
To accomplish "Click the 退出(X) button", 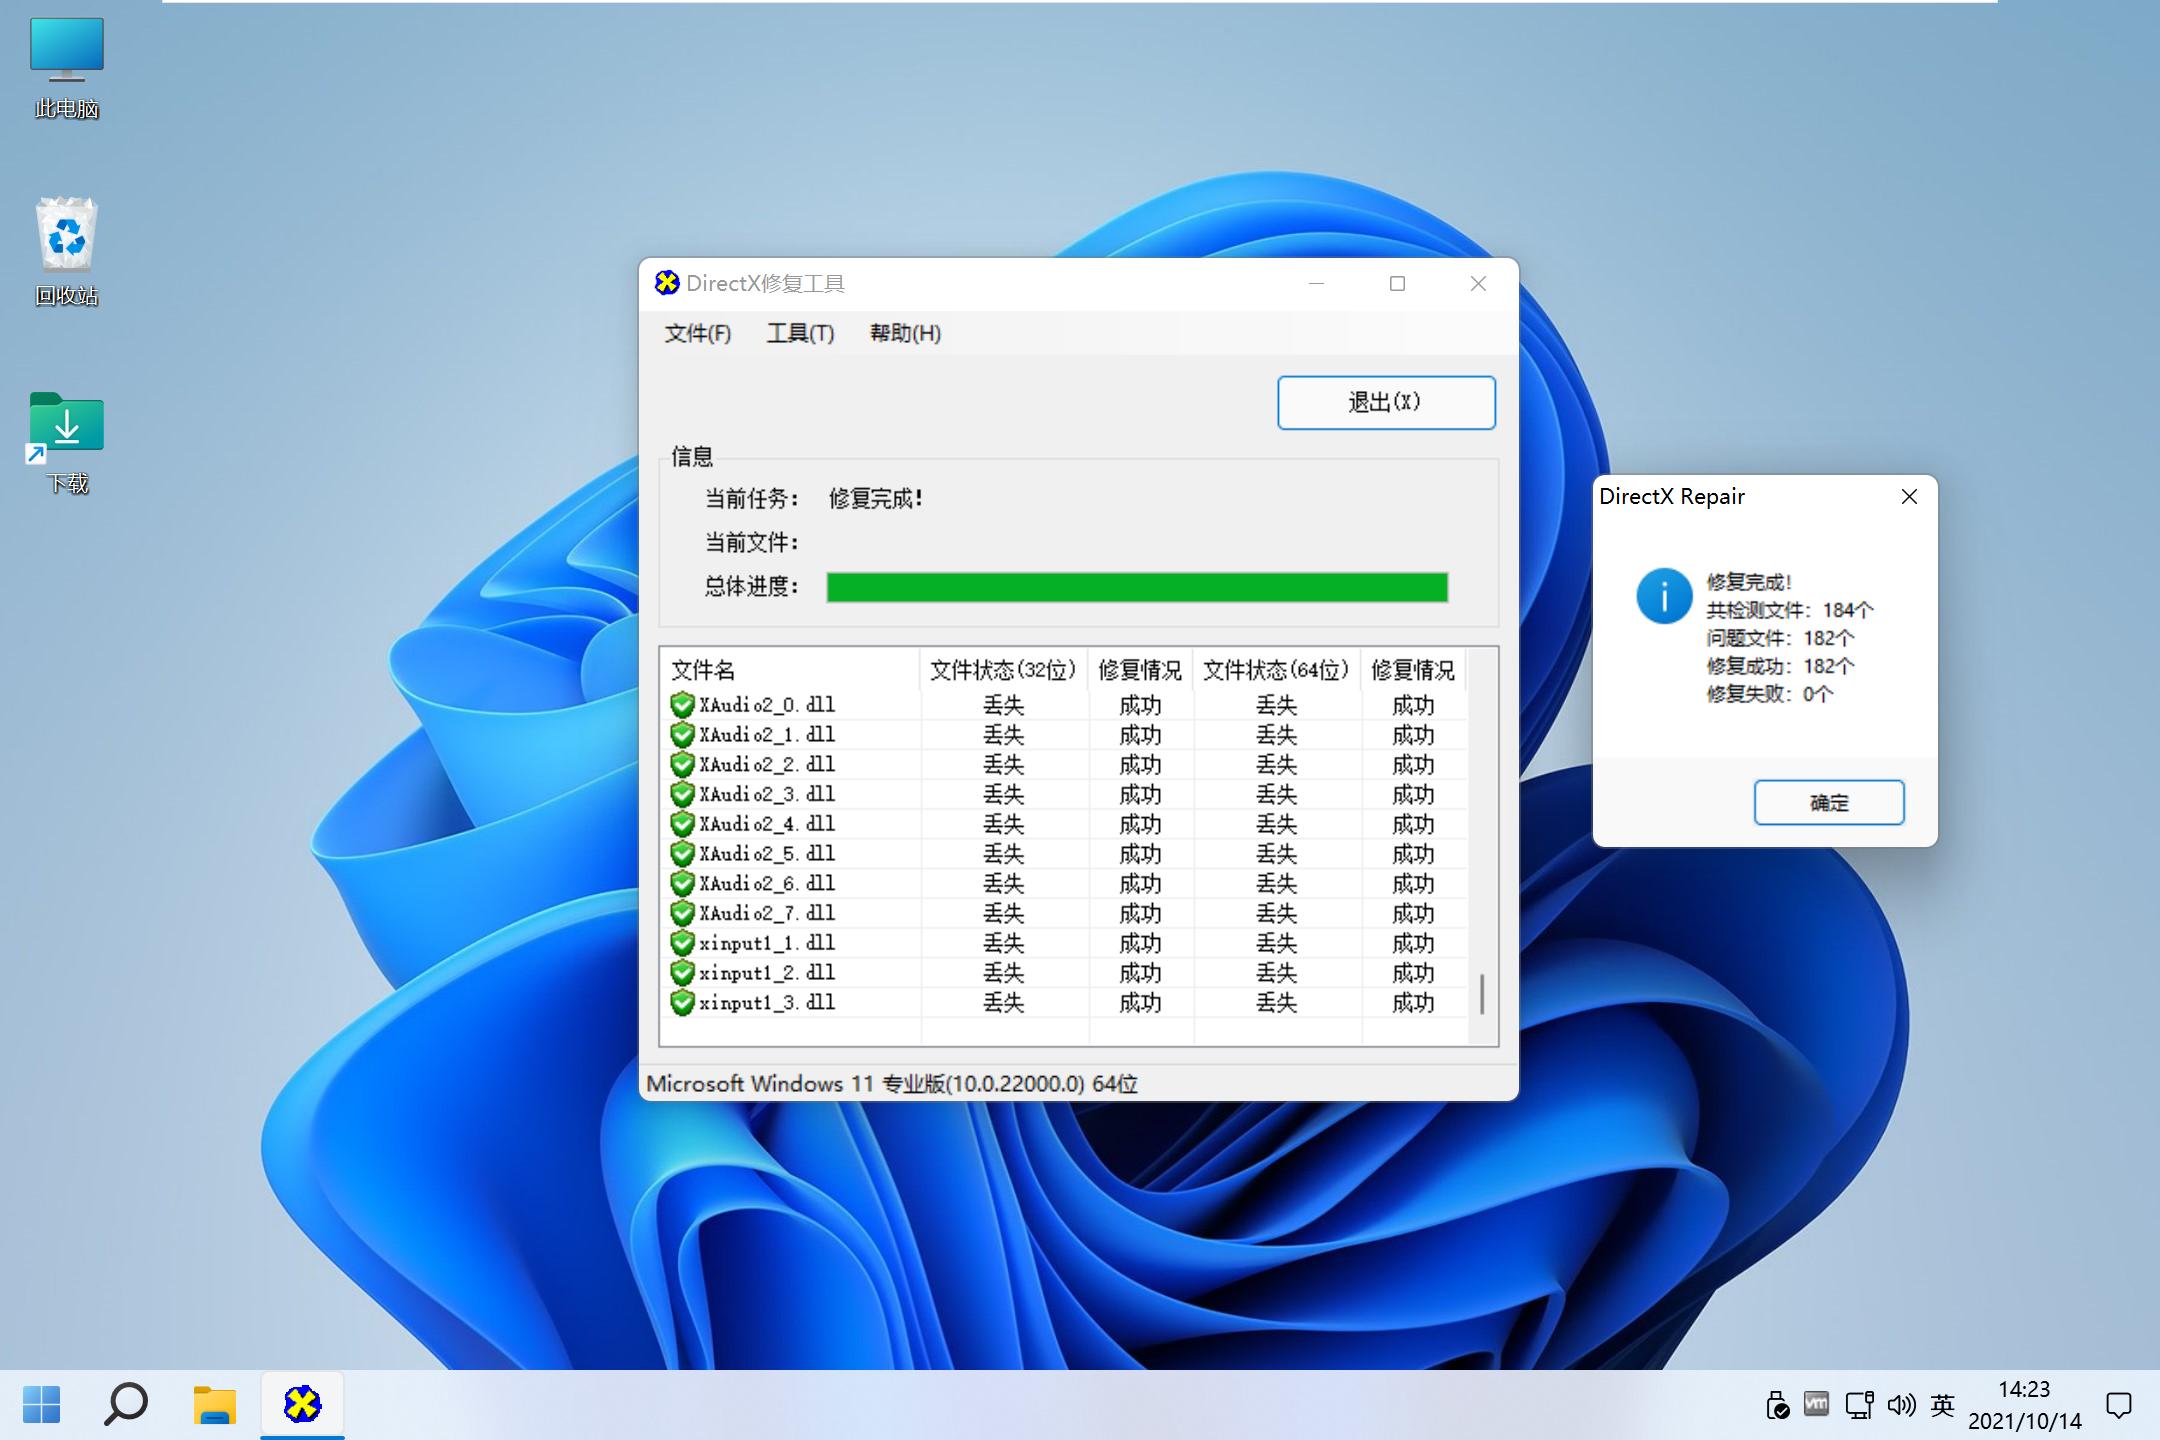I will click(x=1386, y=402).
